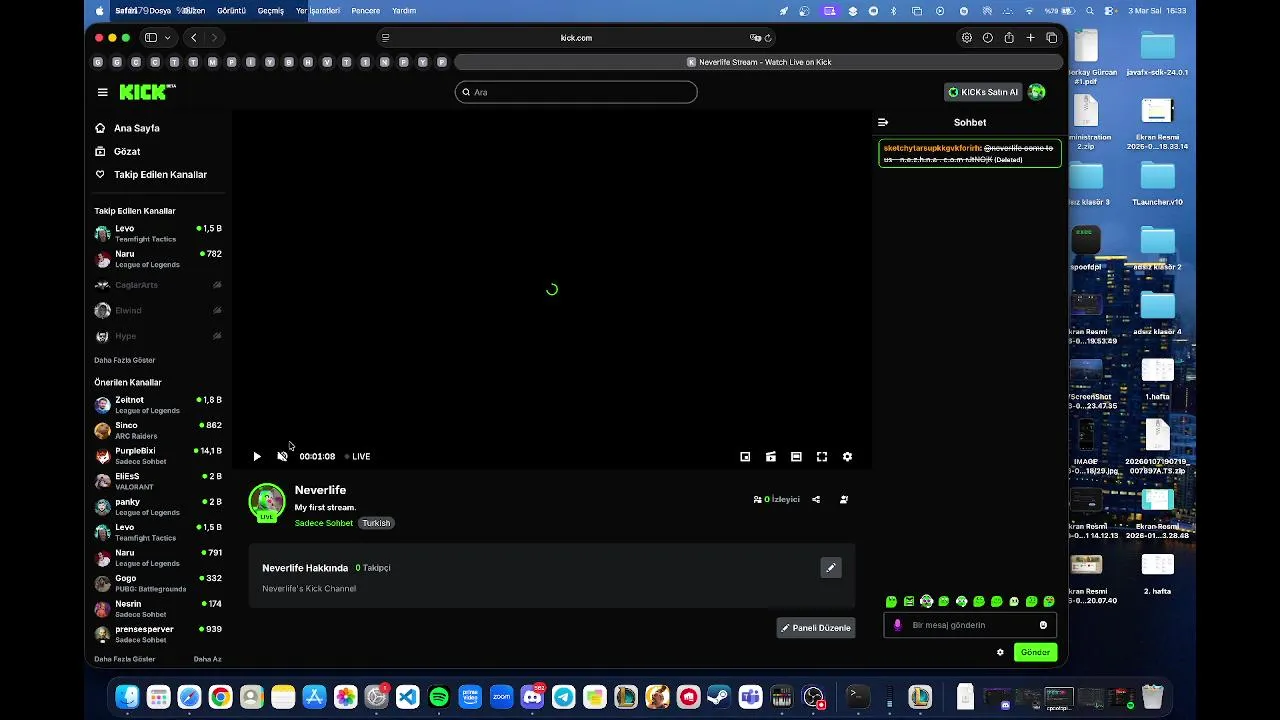The image size is (1280, 720).
Task: Open the Kick hamburger sidebar menu
Action: click(102, 92)
